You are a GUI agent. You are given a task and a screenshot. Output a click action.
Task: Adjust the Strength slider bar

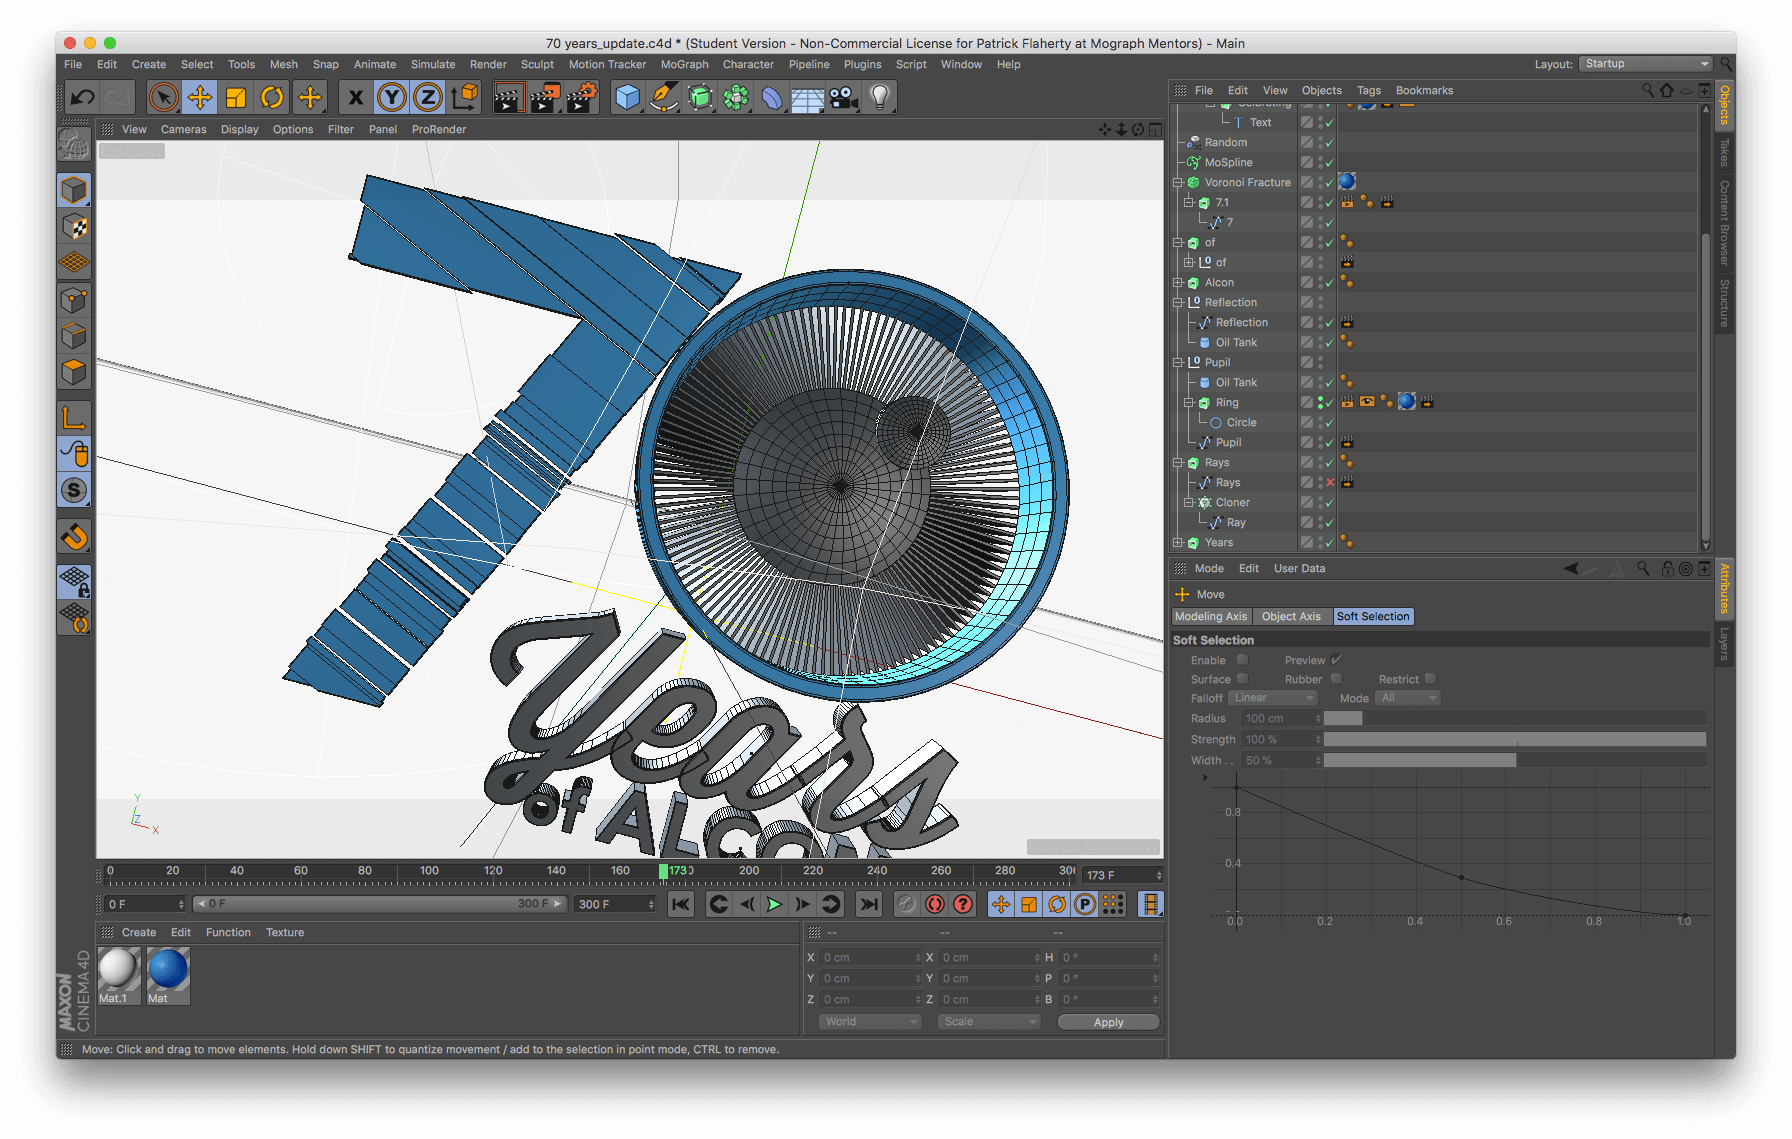(1515, 739)
